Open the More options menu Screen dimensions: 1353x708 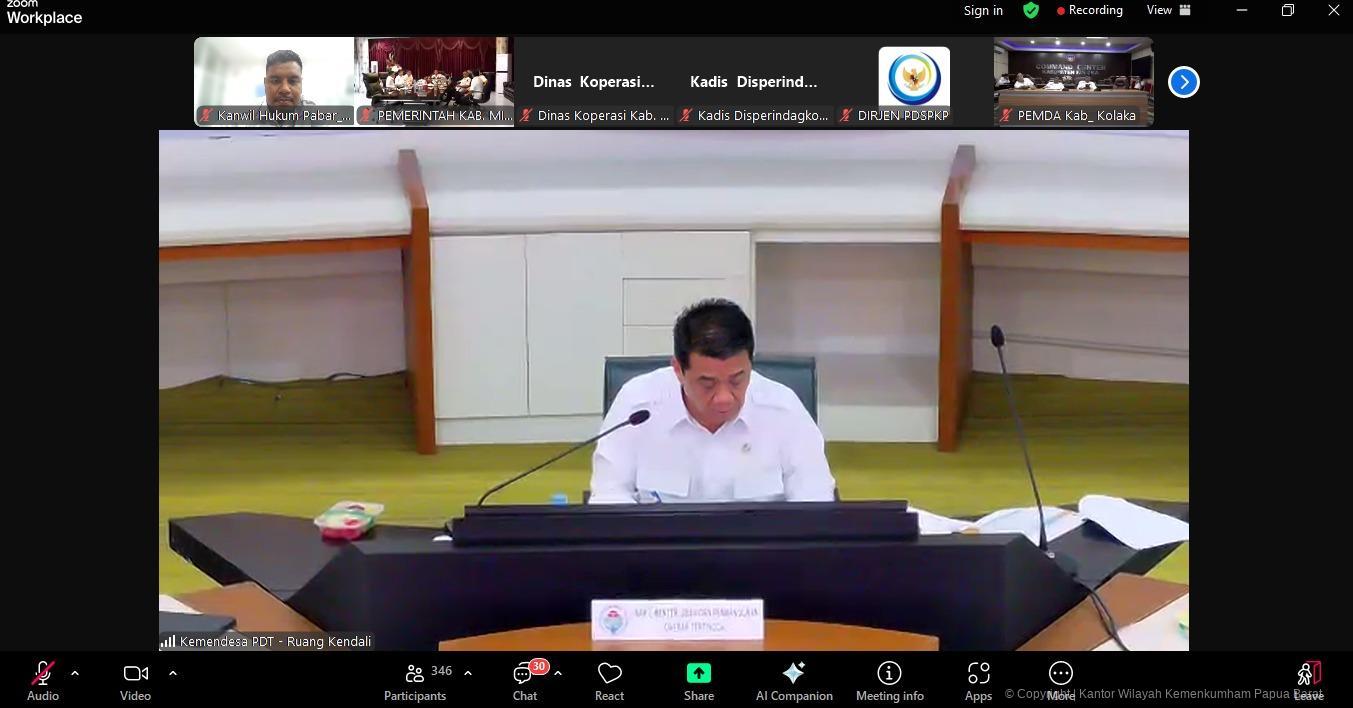click(1060, 680)
